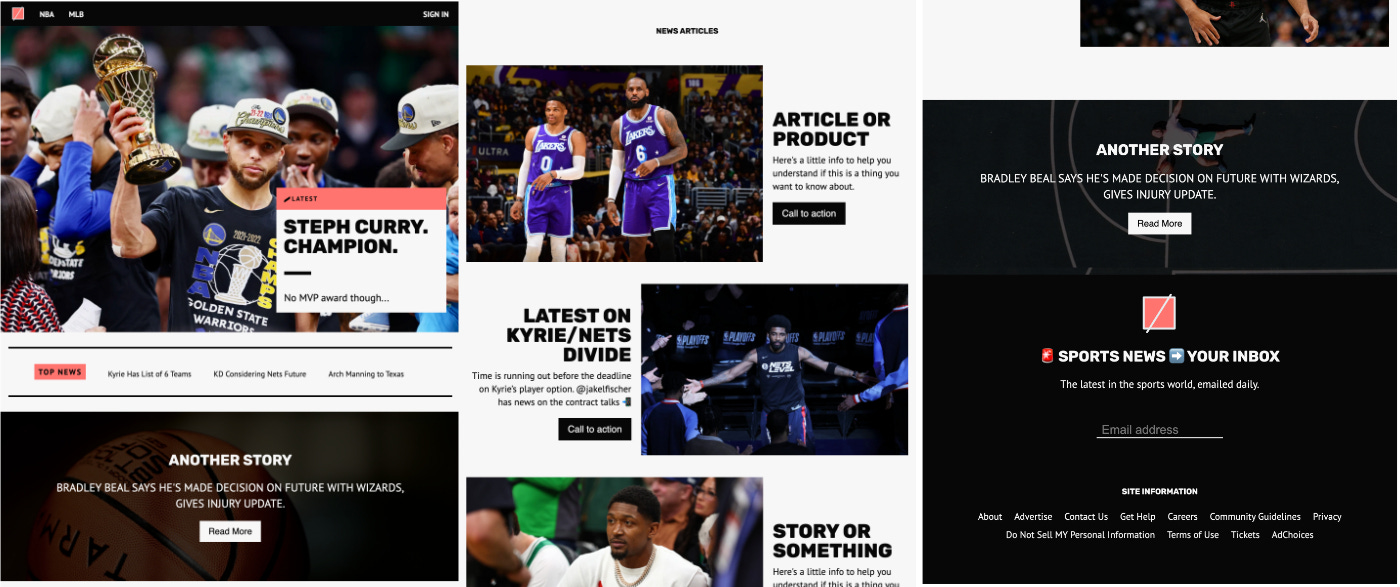The height and width of the screenshot is (587, 1400).
Task: Open the Tickets footer link
Action: click(1245, 535)
